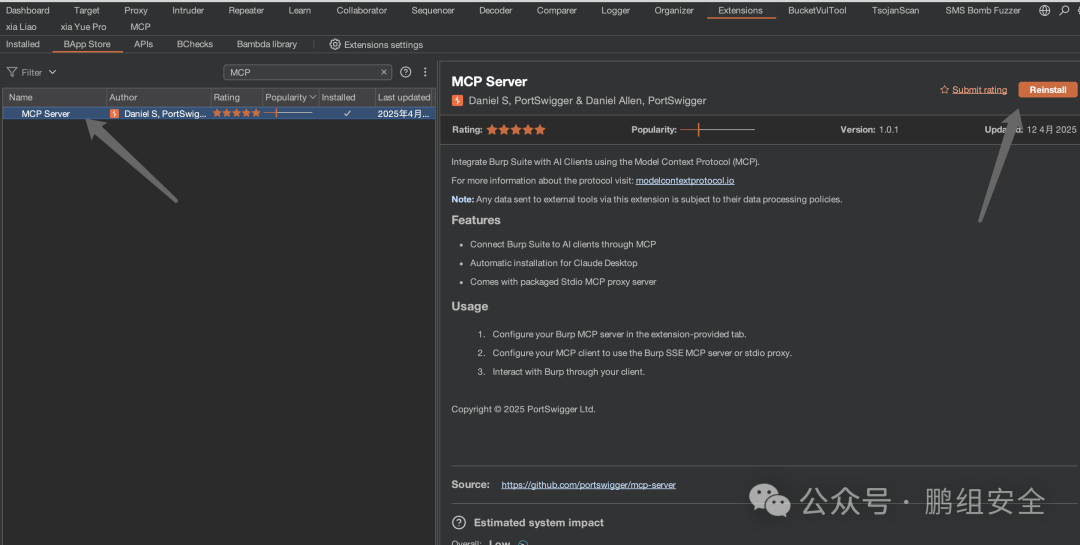Viewport: 1080px width, 545px height.
Task: Open the Sequencer tab
Action: coord(433,10)
